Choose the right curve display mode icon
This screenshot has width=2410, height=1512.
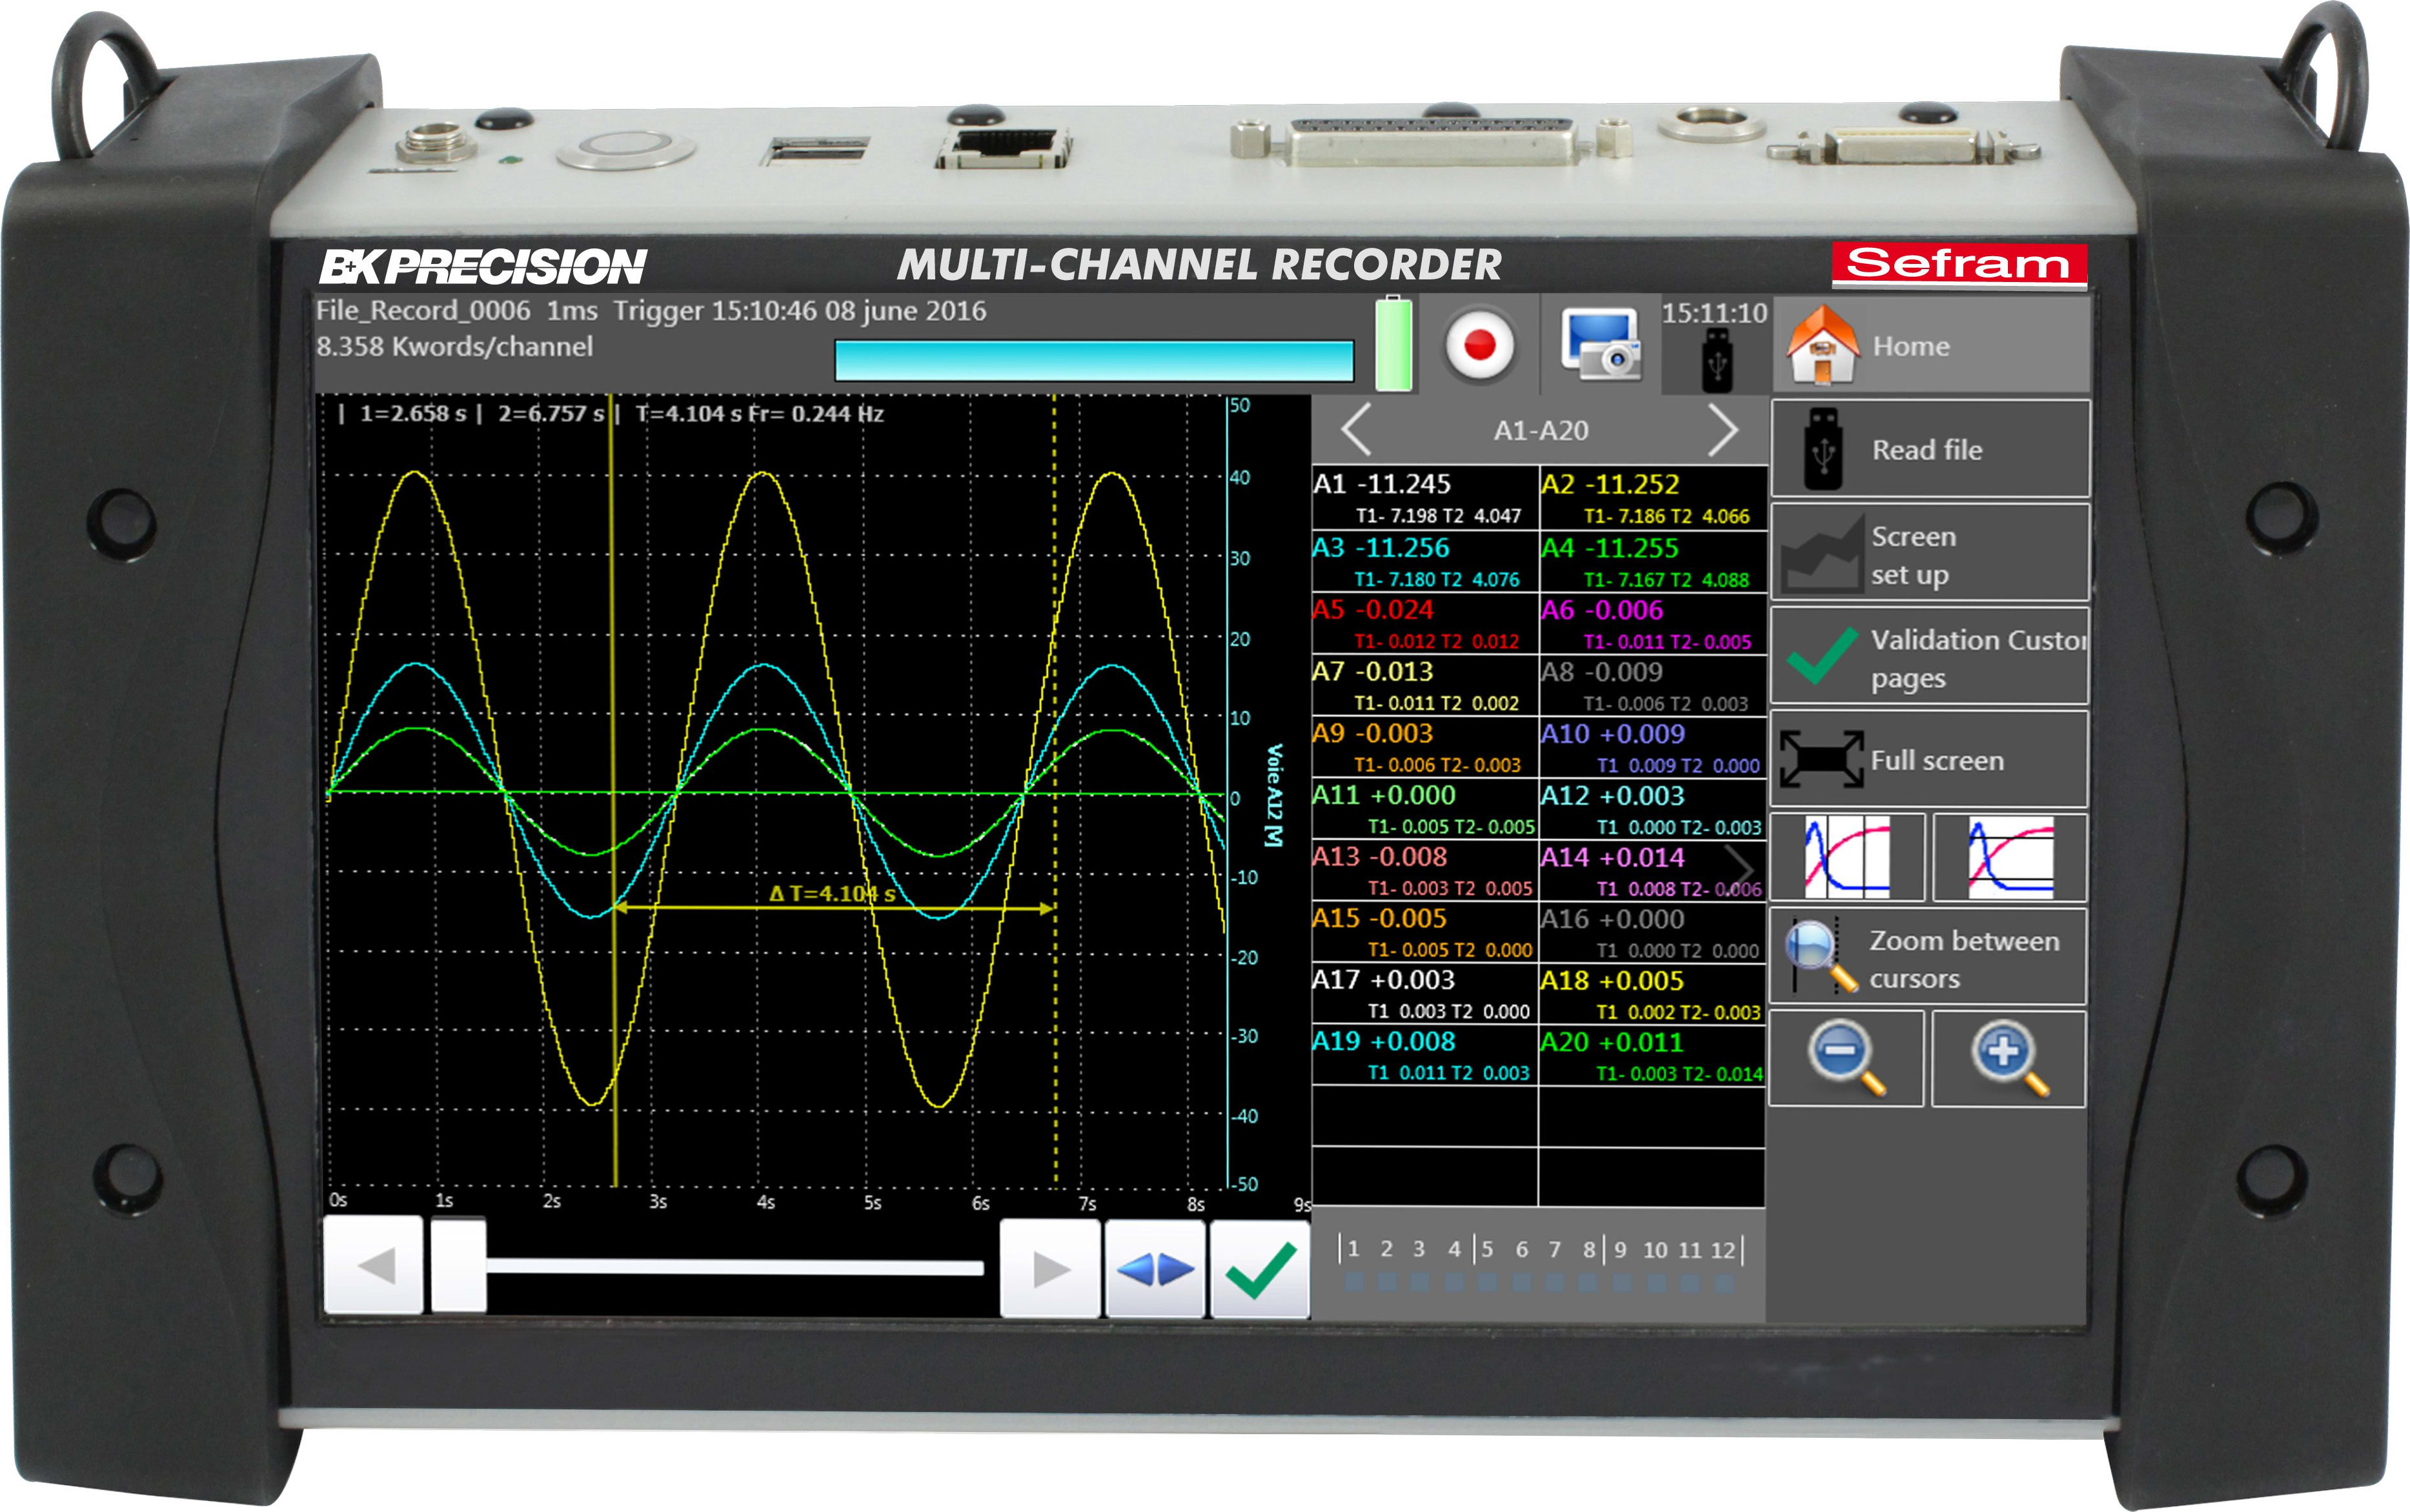[x=2010, y=858]
